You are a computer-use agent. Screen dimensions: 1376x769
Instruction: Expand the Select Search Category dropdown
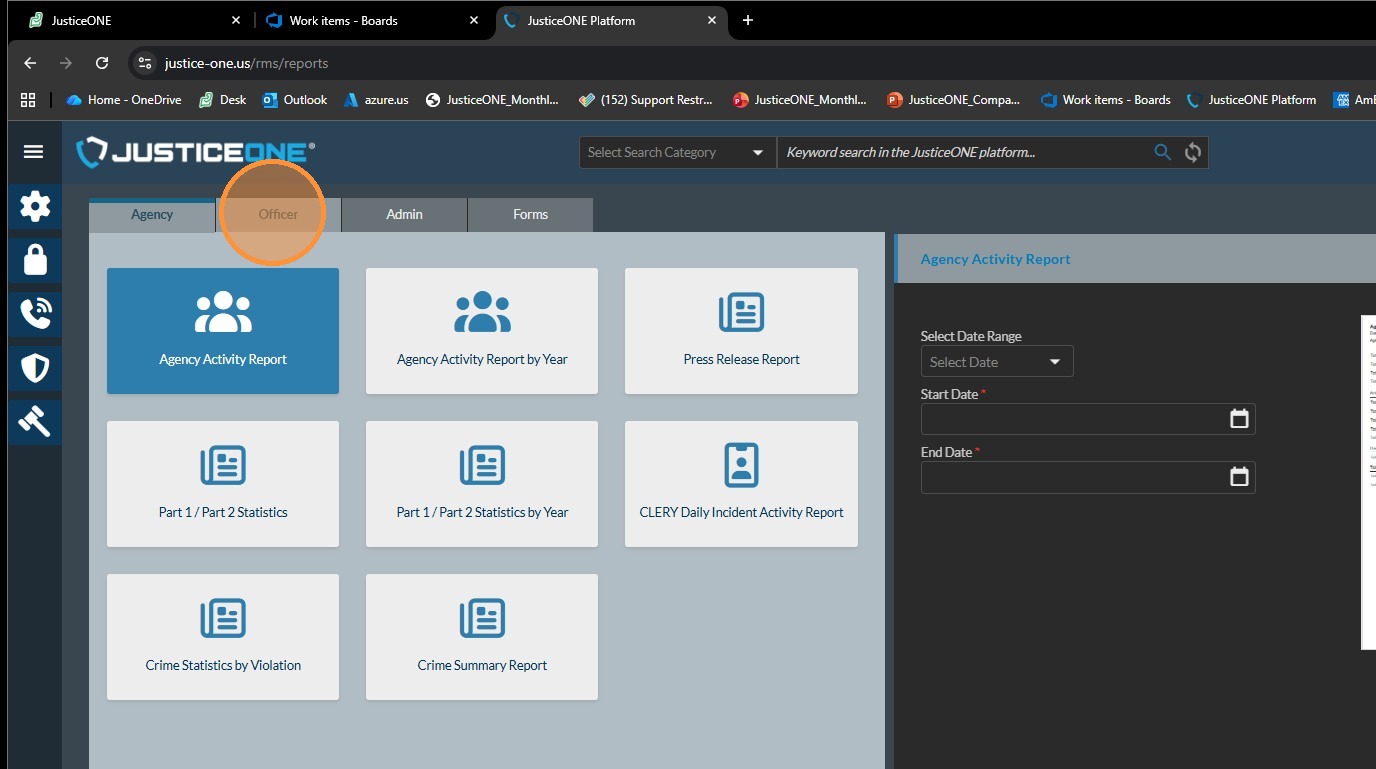point(677,152)
